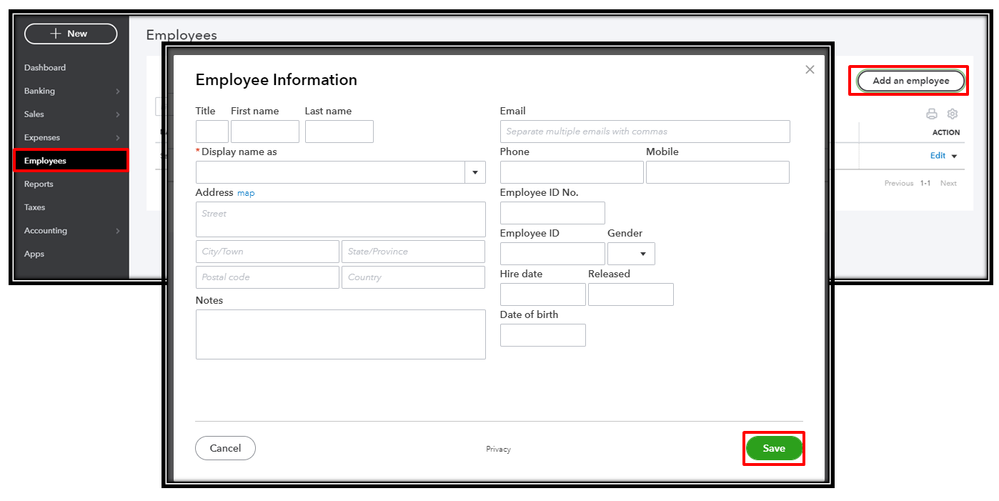Click the Country field
This screenshot has height=501, width=999.
click(x=413, y=277)
